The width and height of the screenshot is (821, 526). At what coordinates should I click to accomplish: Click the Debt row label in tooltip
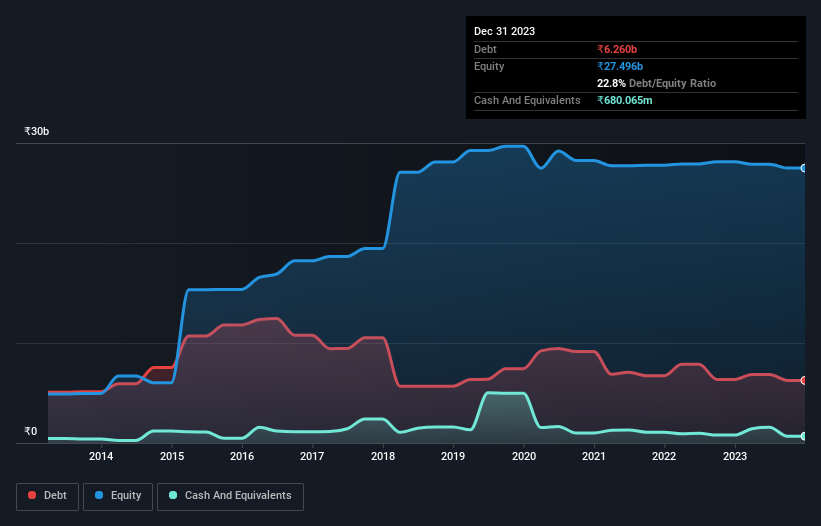click(485, 49)
